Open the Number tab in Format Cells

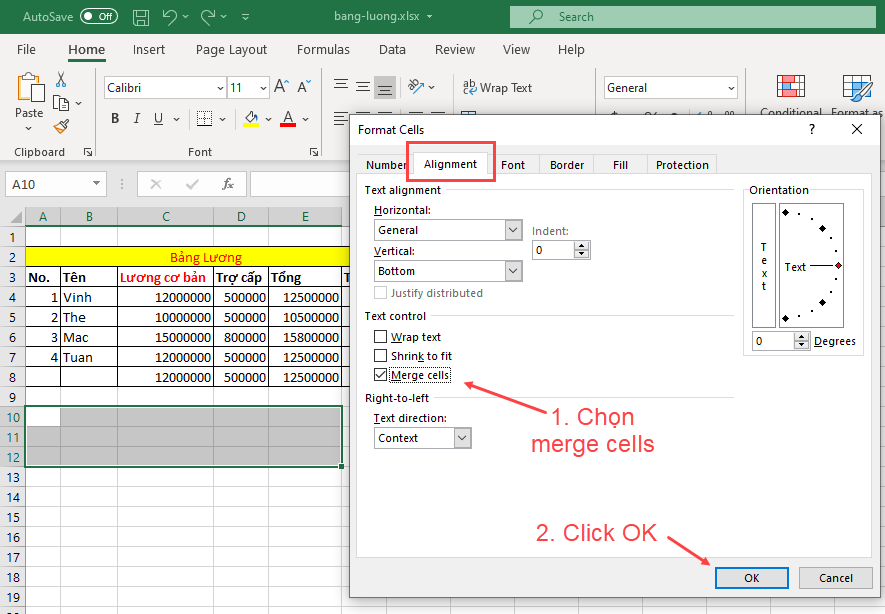coord(385,165)
